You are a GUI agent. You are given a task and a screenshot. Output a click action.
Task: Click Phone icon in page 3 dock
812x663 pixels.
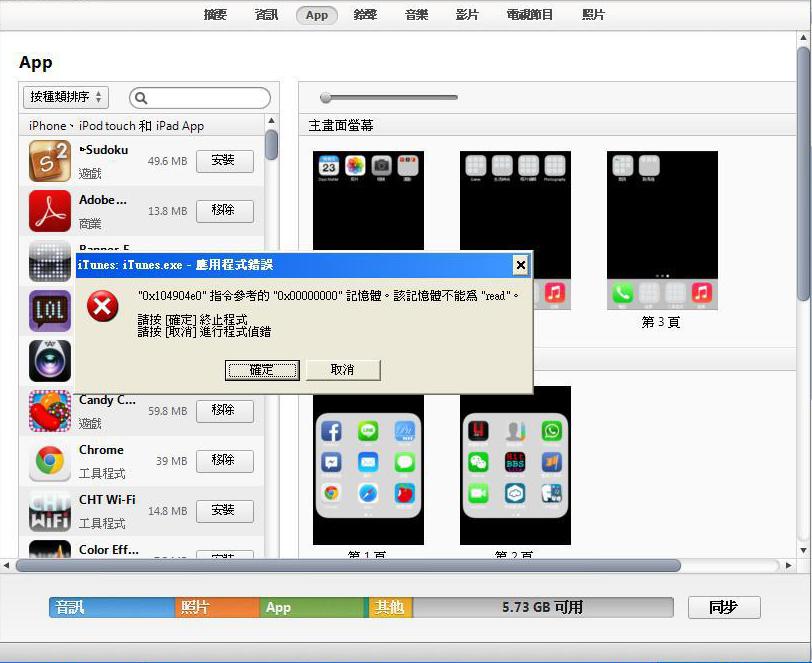(x=622, y=293)
